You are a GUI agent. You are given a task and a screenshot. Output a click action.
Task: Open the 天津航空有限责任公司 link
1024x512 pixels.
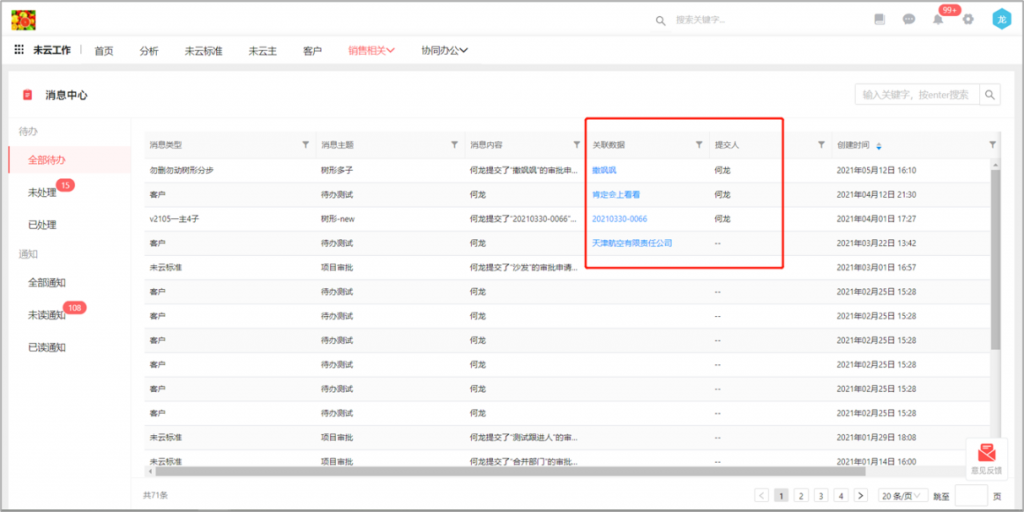point(632,242)
